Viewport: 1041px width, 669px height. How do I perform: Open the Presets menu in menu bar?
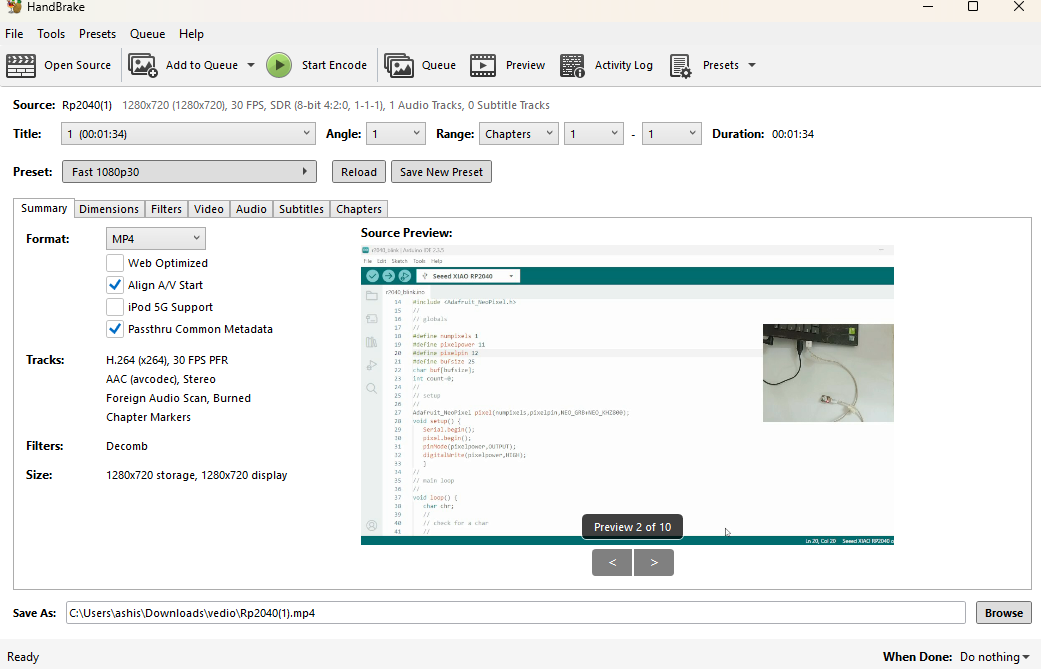[98, 34]
